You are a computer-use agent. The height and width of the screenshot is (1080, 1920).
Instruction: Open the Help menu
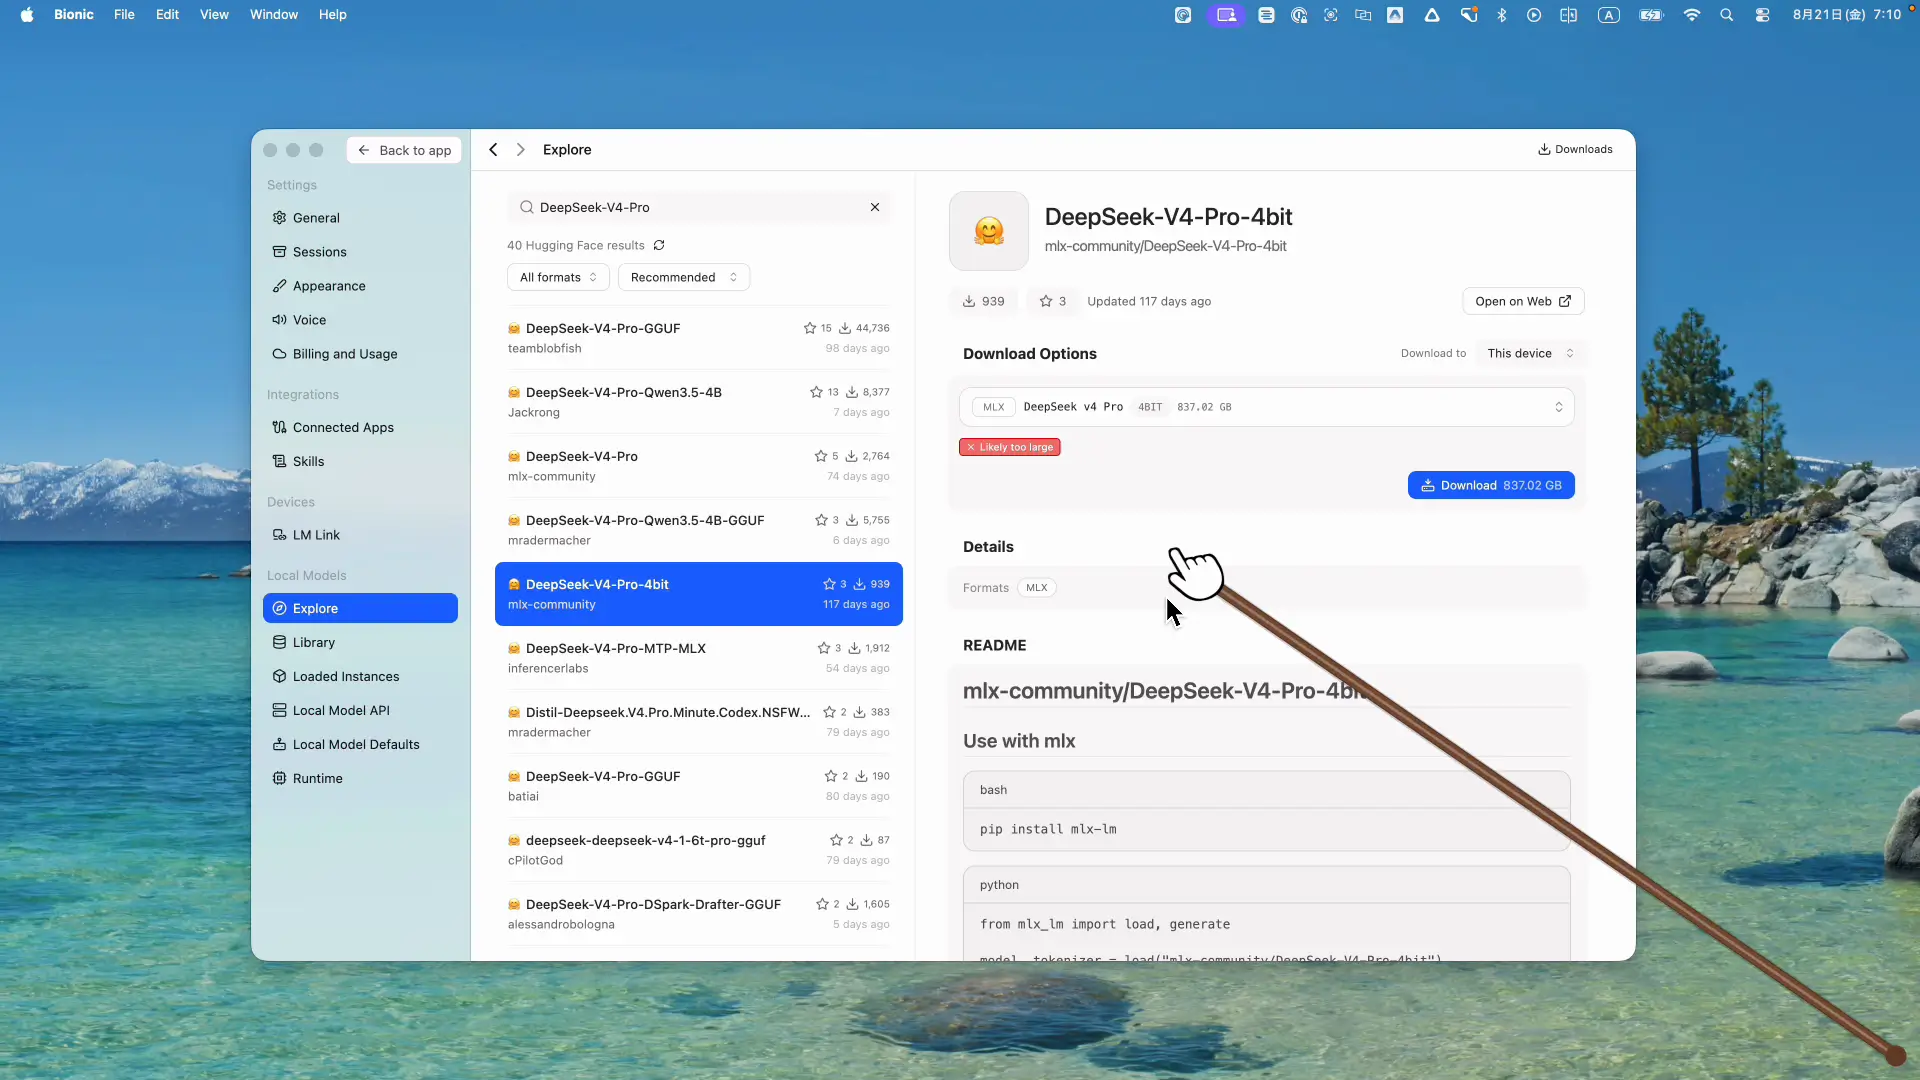tap(333, 15)
